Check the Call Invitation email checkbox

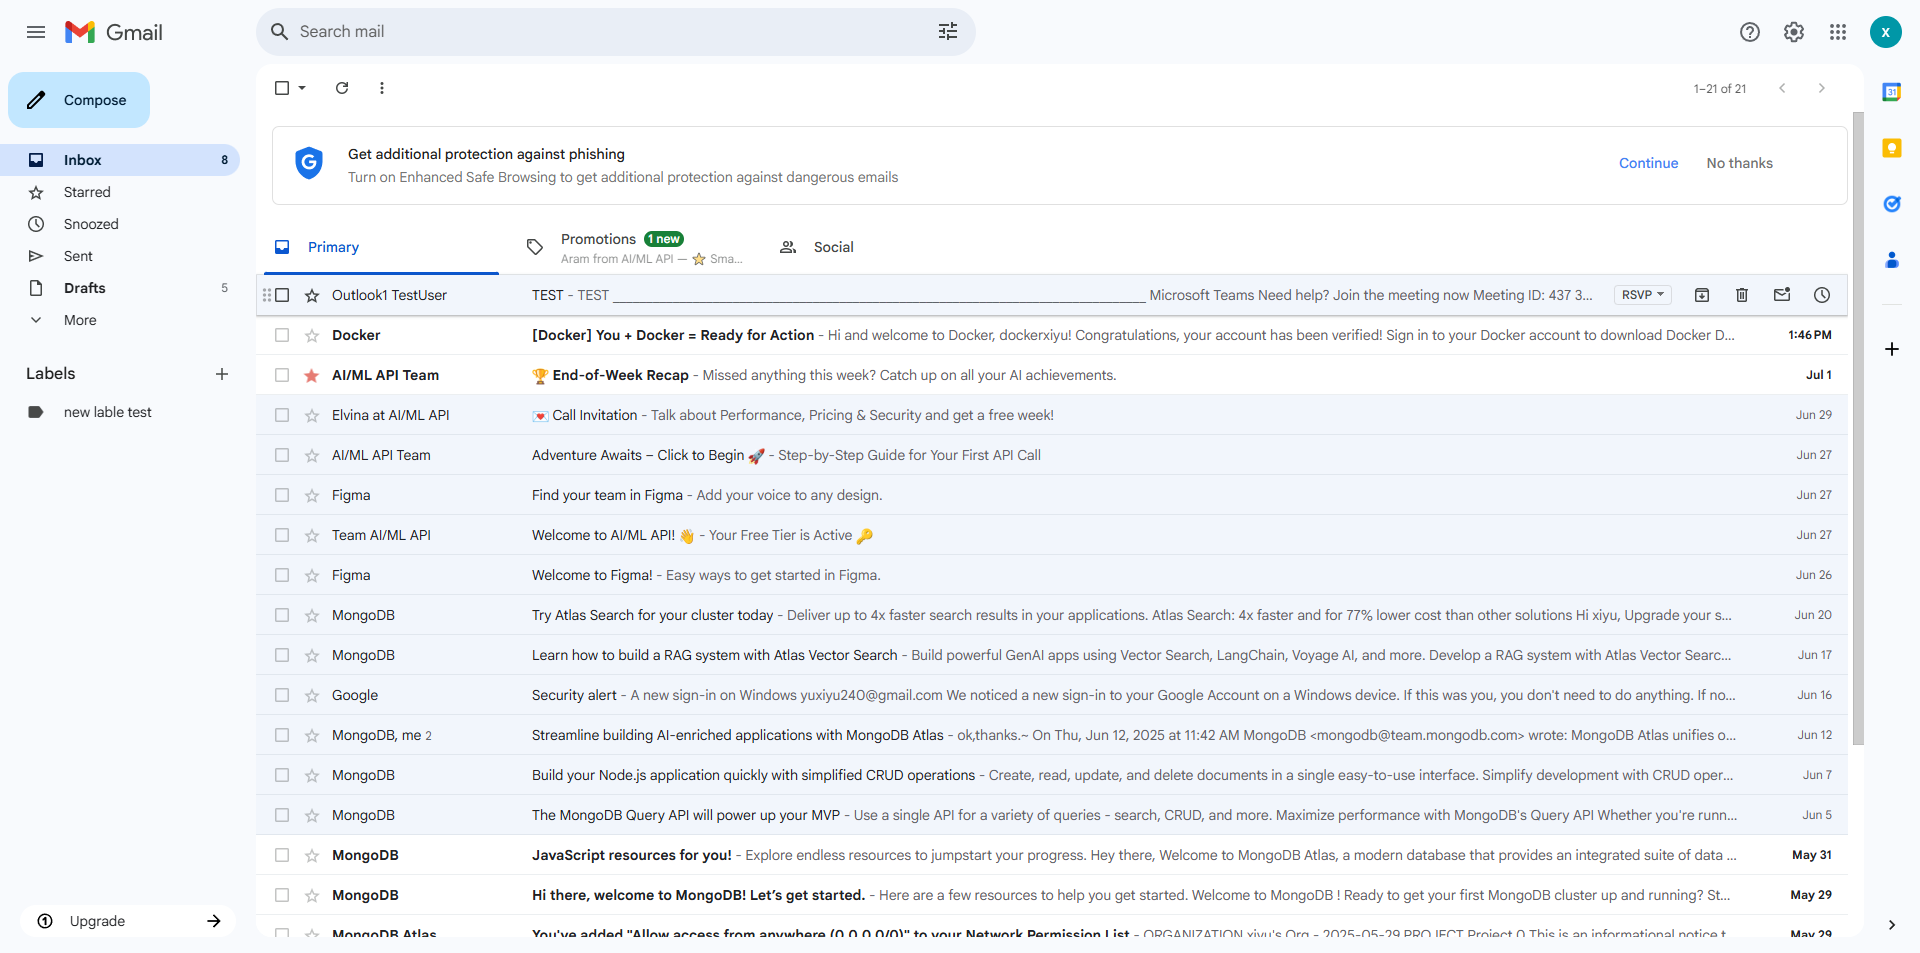(x=282, y=415)
